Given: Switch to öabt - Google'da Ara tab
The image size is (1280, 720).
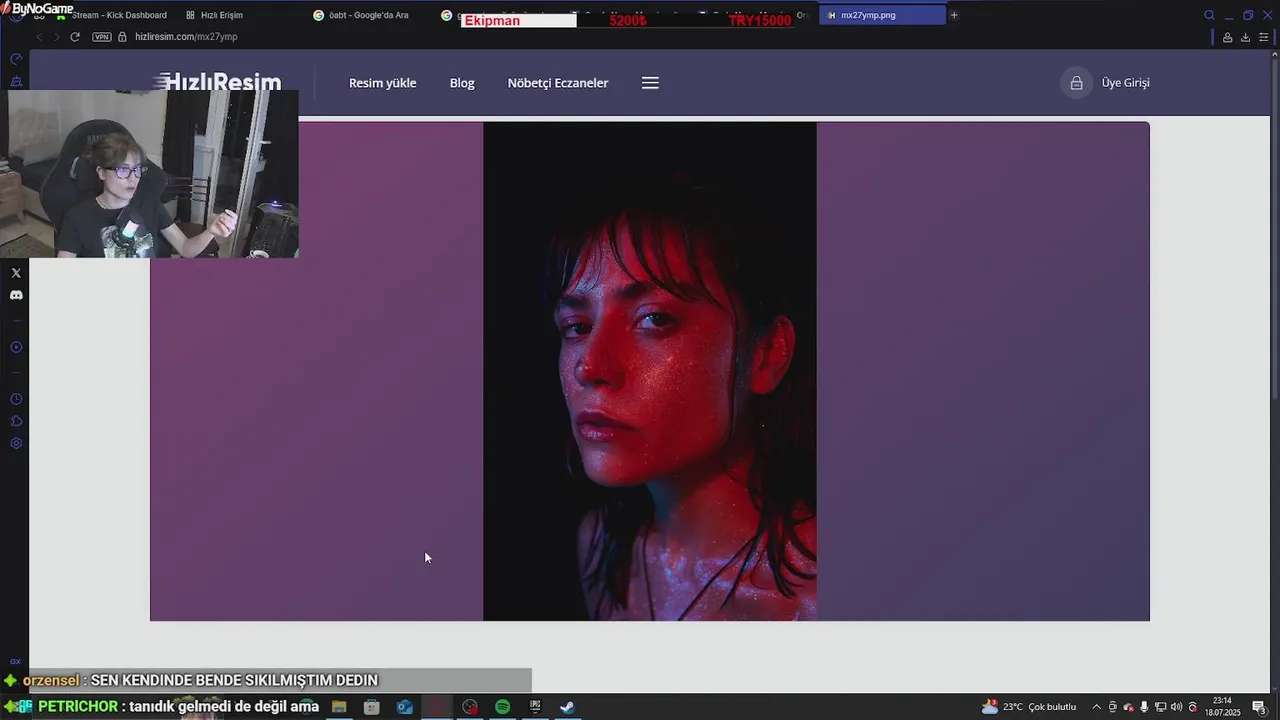Looking at the screenshot, I should 362,15.
